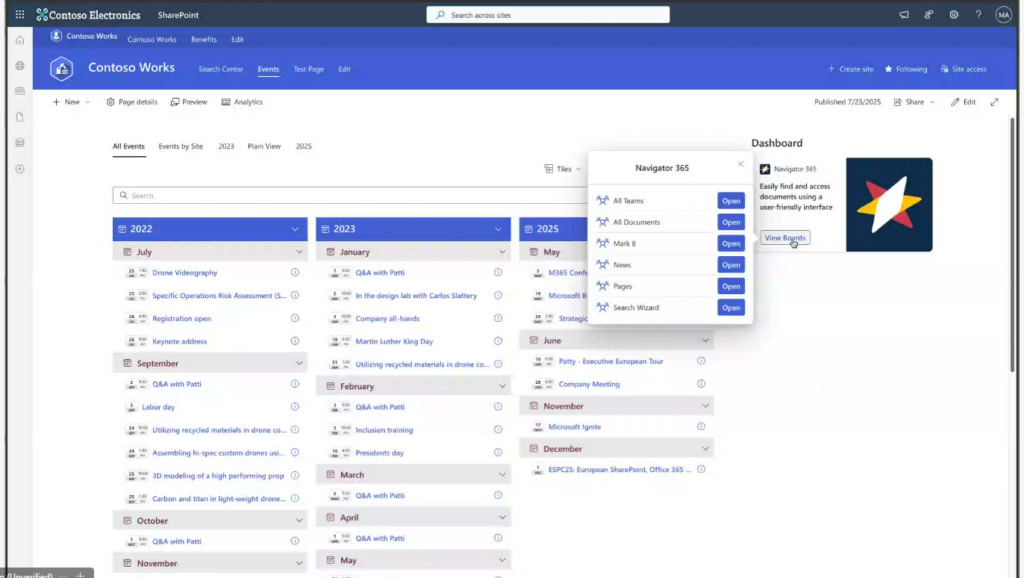Screen dimensions: 1024x578
Task: Open Patty - Executive European Tour event
Action: tap(611, 361)
